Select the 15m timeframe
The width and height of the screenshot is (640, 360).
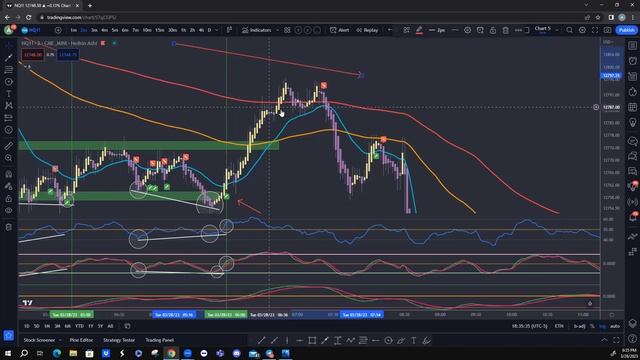point(160,30)
